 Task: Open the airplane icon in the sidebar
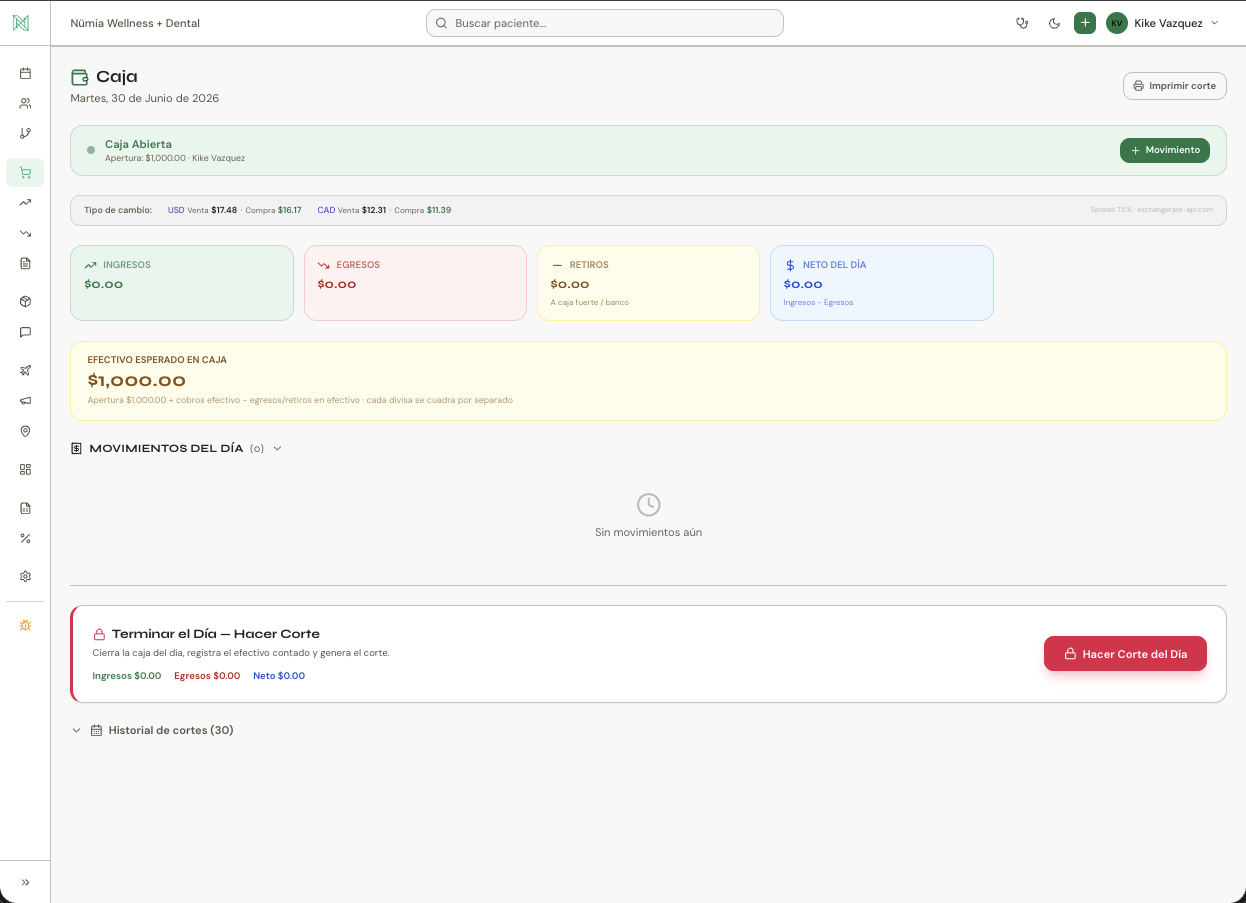(25, 370)
